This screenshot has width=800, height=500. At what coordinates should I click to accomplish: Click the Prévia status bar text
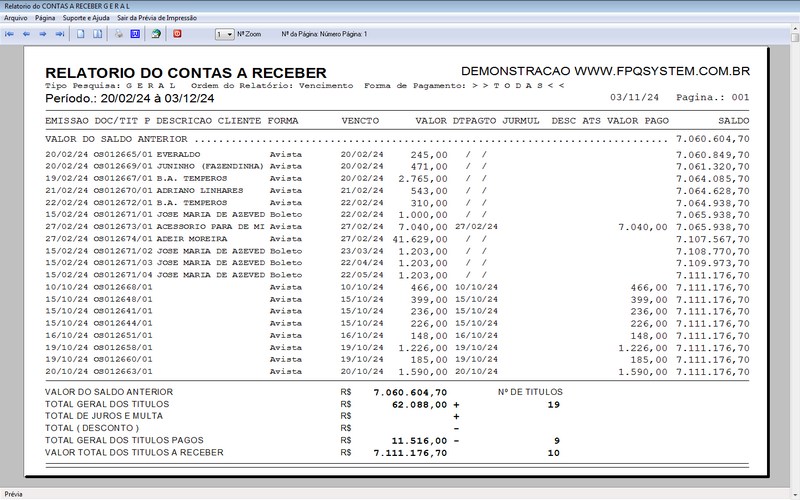point(14,494)
